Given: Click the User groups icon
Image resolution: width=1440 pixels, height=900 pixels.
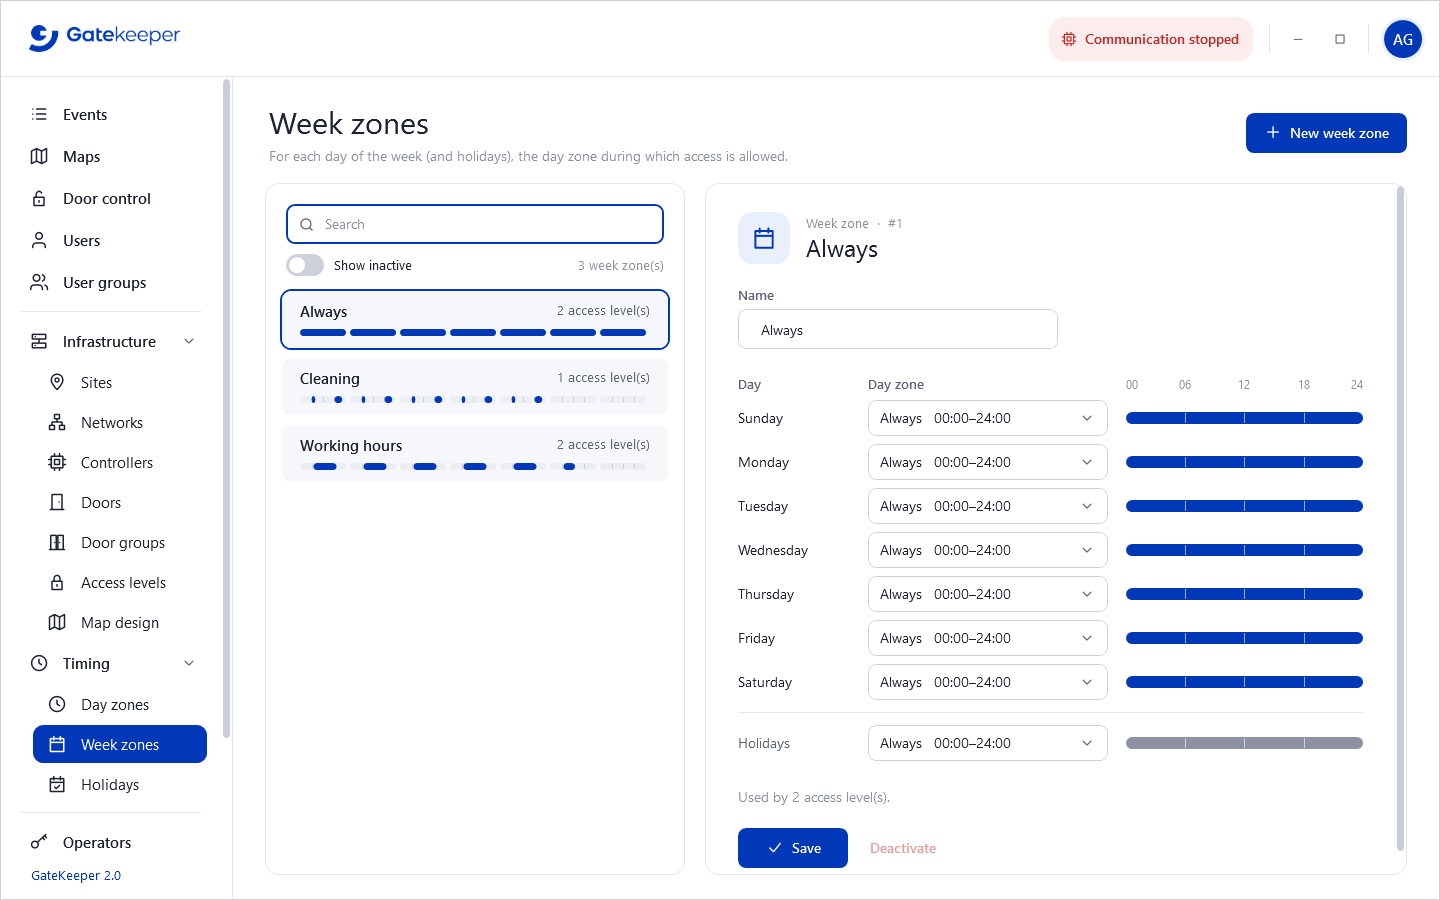Looking at the screenshot, I should [x=39, y=282].
